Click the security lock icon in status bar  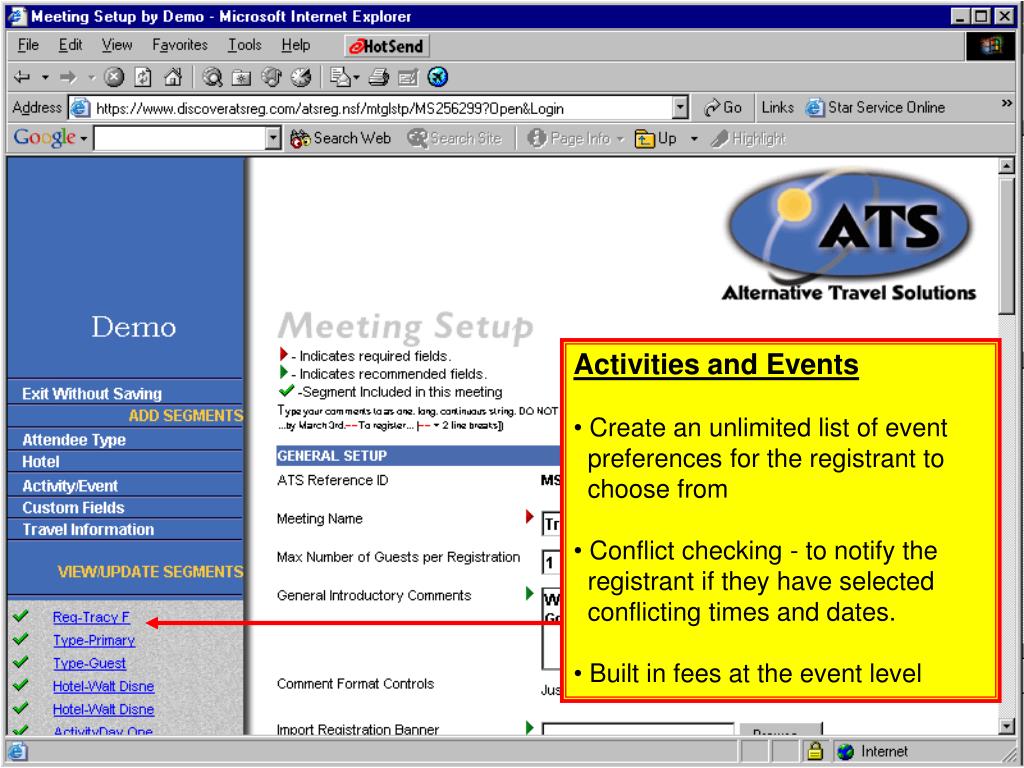815,752
